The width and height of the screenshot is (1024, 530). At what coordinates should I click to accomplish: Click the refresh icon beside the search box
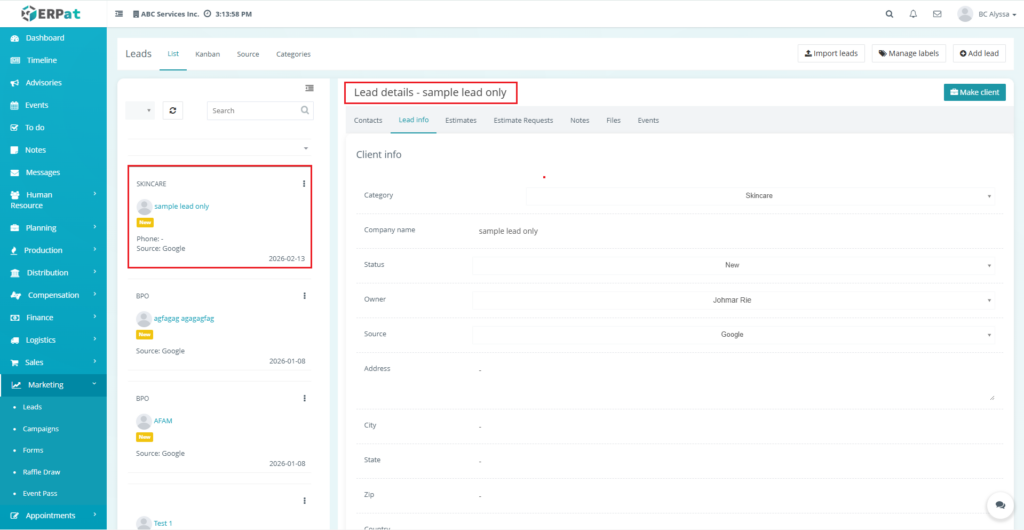[174, 110]
